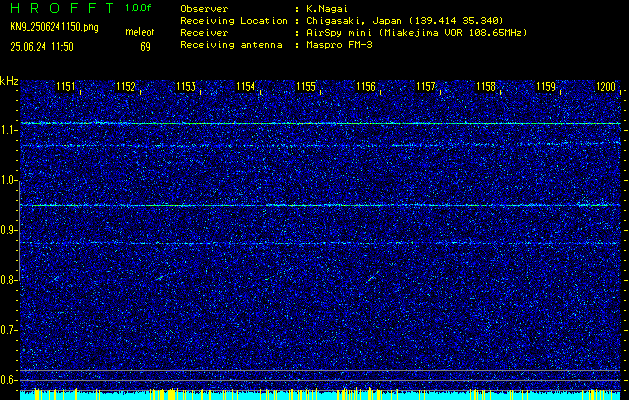Click the cyan signal level strip at bottom
This screenshot has width=629, height=400.
320,395
